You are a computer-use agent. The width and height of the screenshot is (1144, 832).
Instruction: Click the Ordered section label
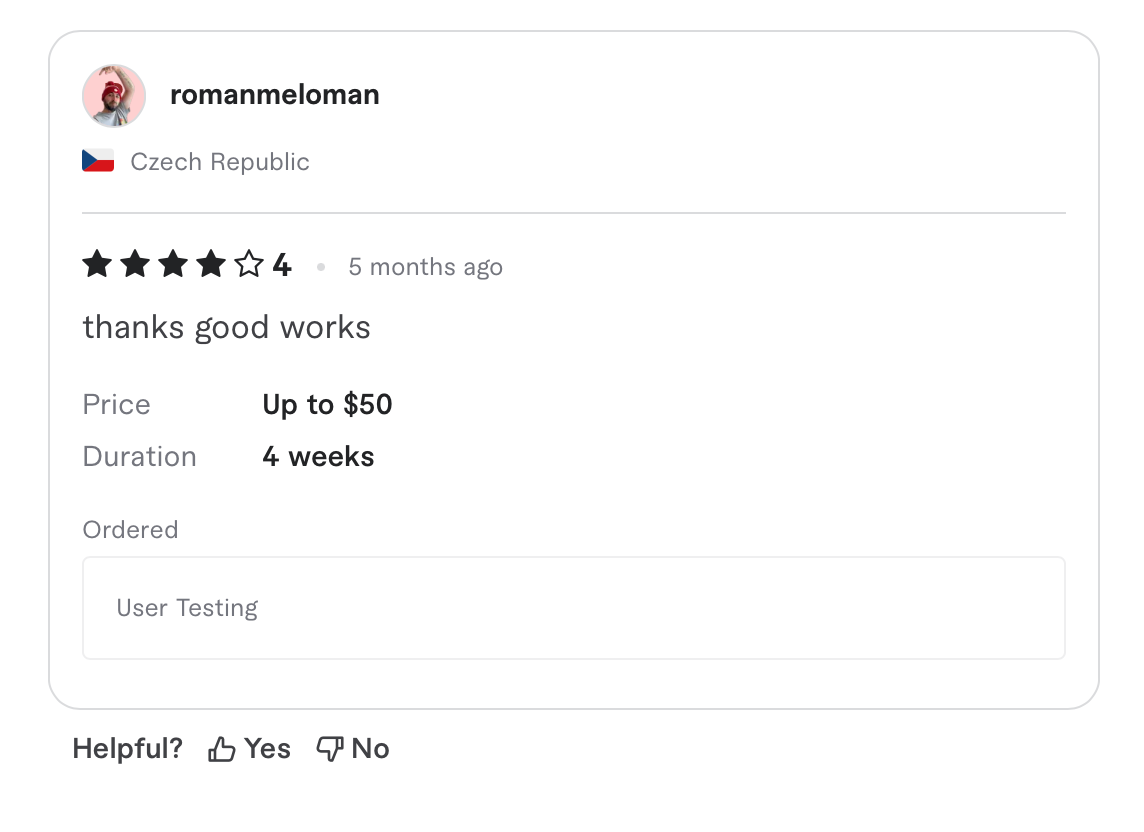click(x=130, y=529)
